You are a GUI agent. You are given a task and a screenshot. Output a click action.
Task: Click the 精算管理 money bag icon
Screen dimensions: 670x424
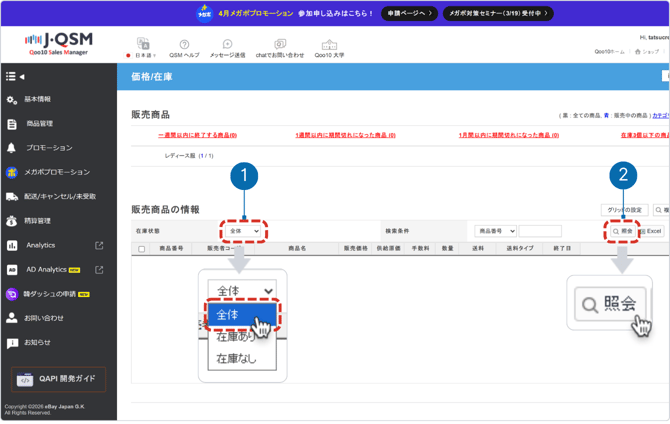pyautogui.click(x=12, y=221)
